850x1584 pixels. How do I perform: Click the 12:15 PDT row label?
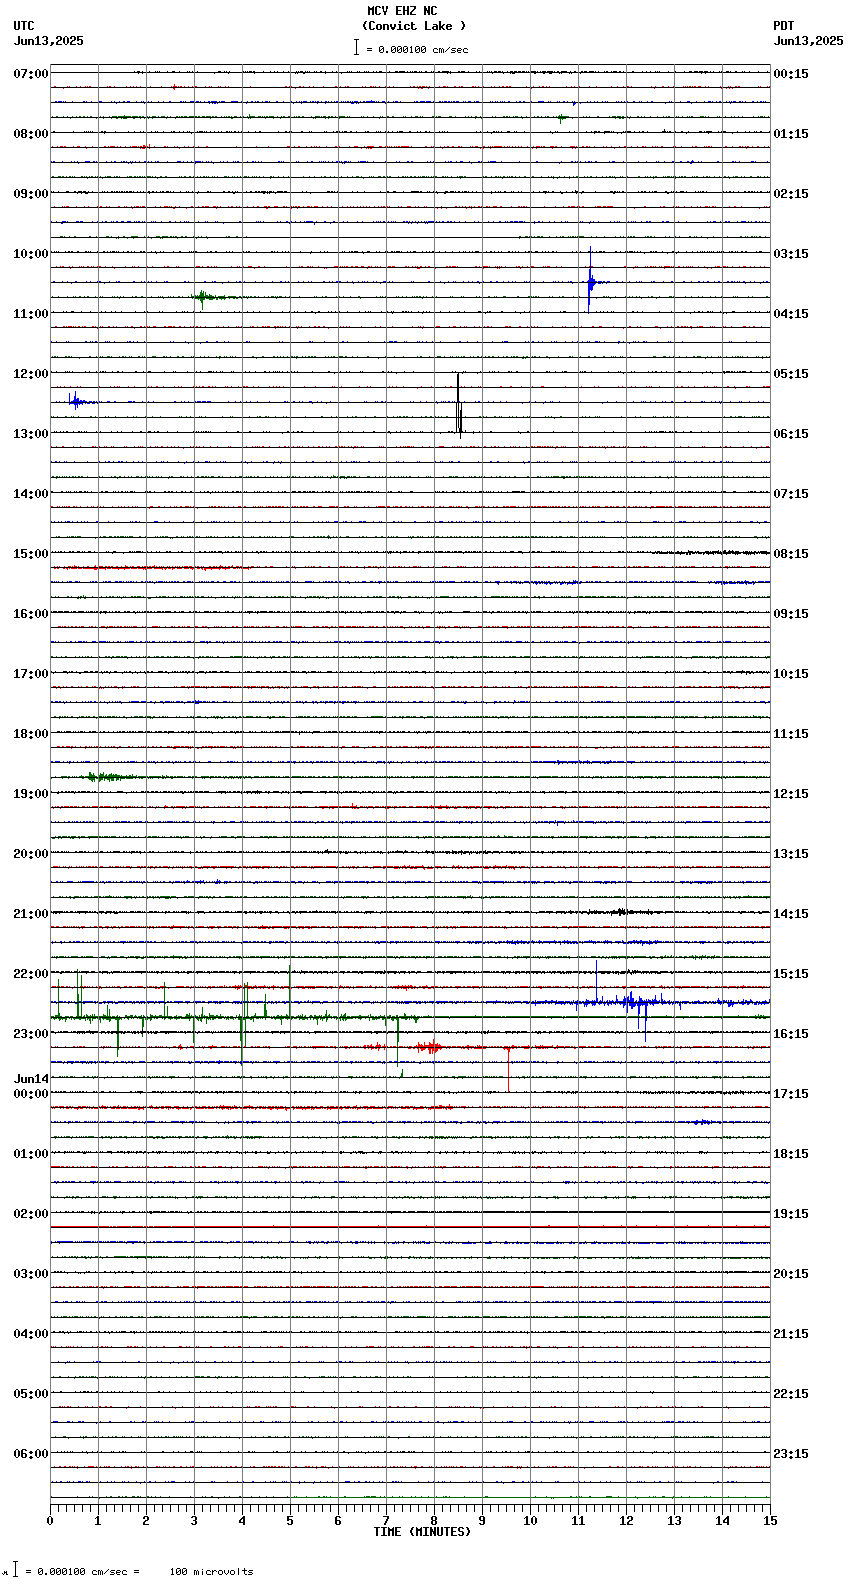(791, 794)
